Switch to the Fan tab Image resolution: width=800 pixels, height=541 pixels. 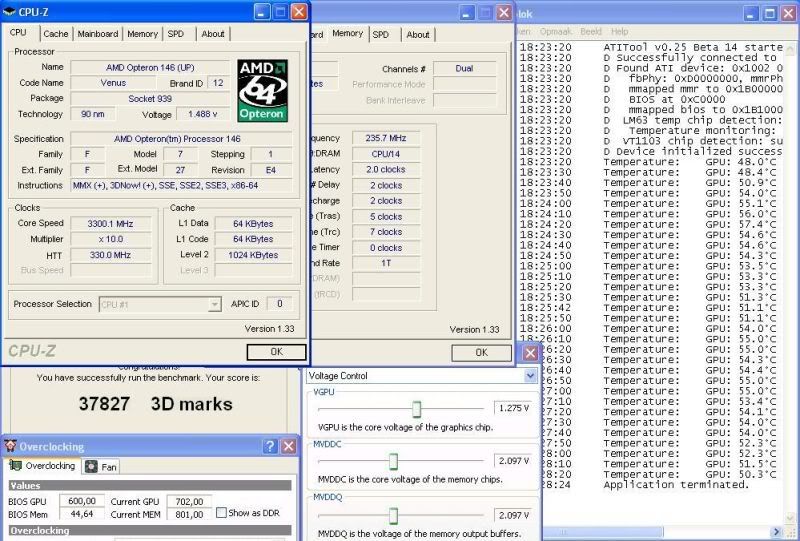pyautogui.click(x=101, y=466)
